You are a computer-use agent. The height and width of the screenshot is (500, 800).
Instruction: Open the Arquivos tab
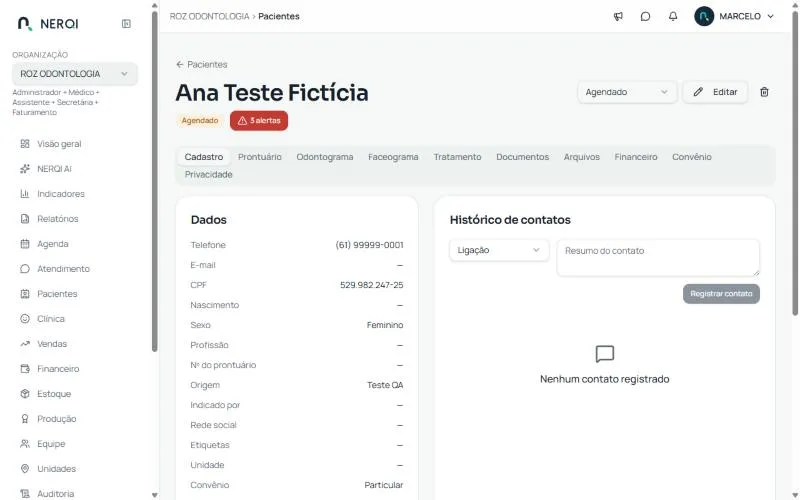(x=582, y=157)
